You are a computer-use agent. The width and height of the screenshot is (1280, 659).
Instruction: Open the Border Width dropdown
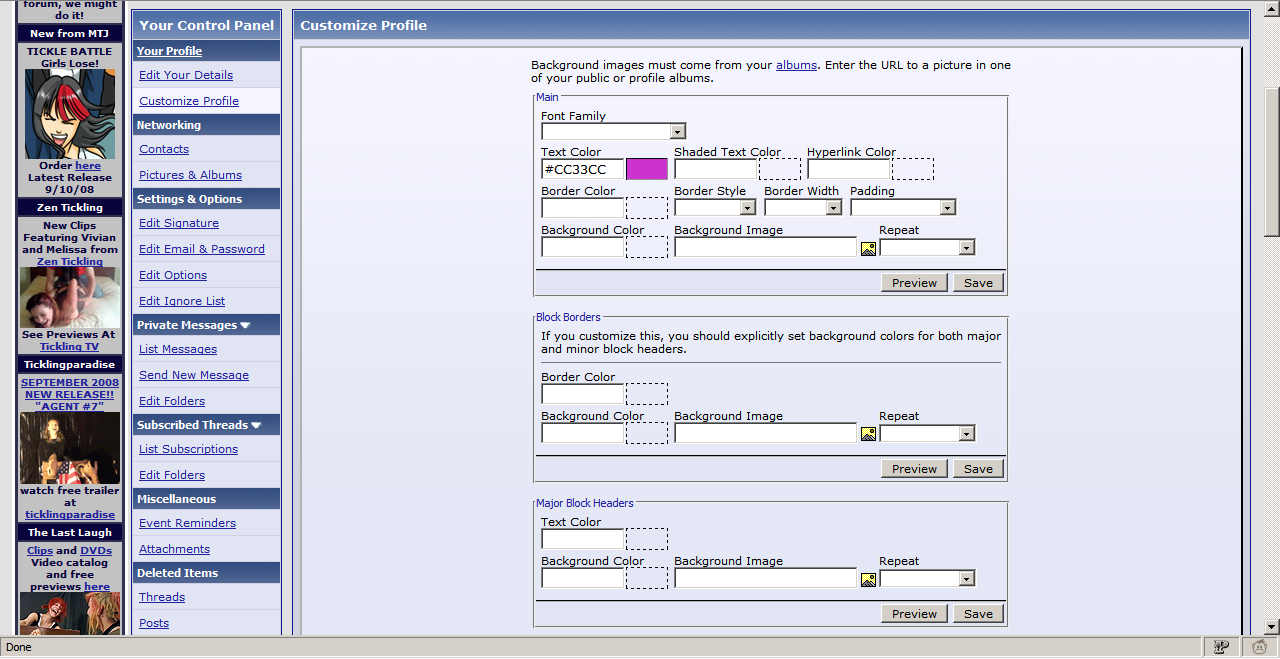pyautogui.click(x=833, y=208)
